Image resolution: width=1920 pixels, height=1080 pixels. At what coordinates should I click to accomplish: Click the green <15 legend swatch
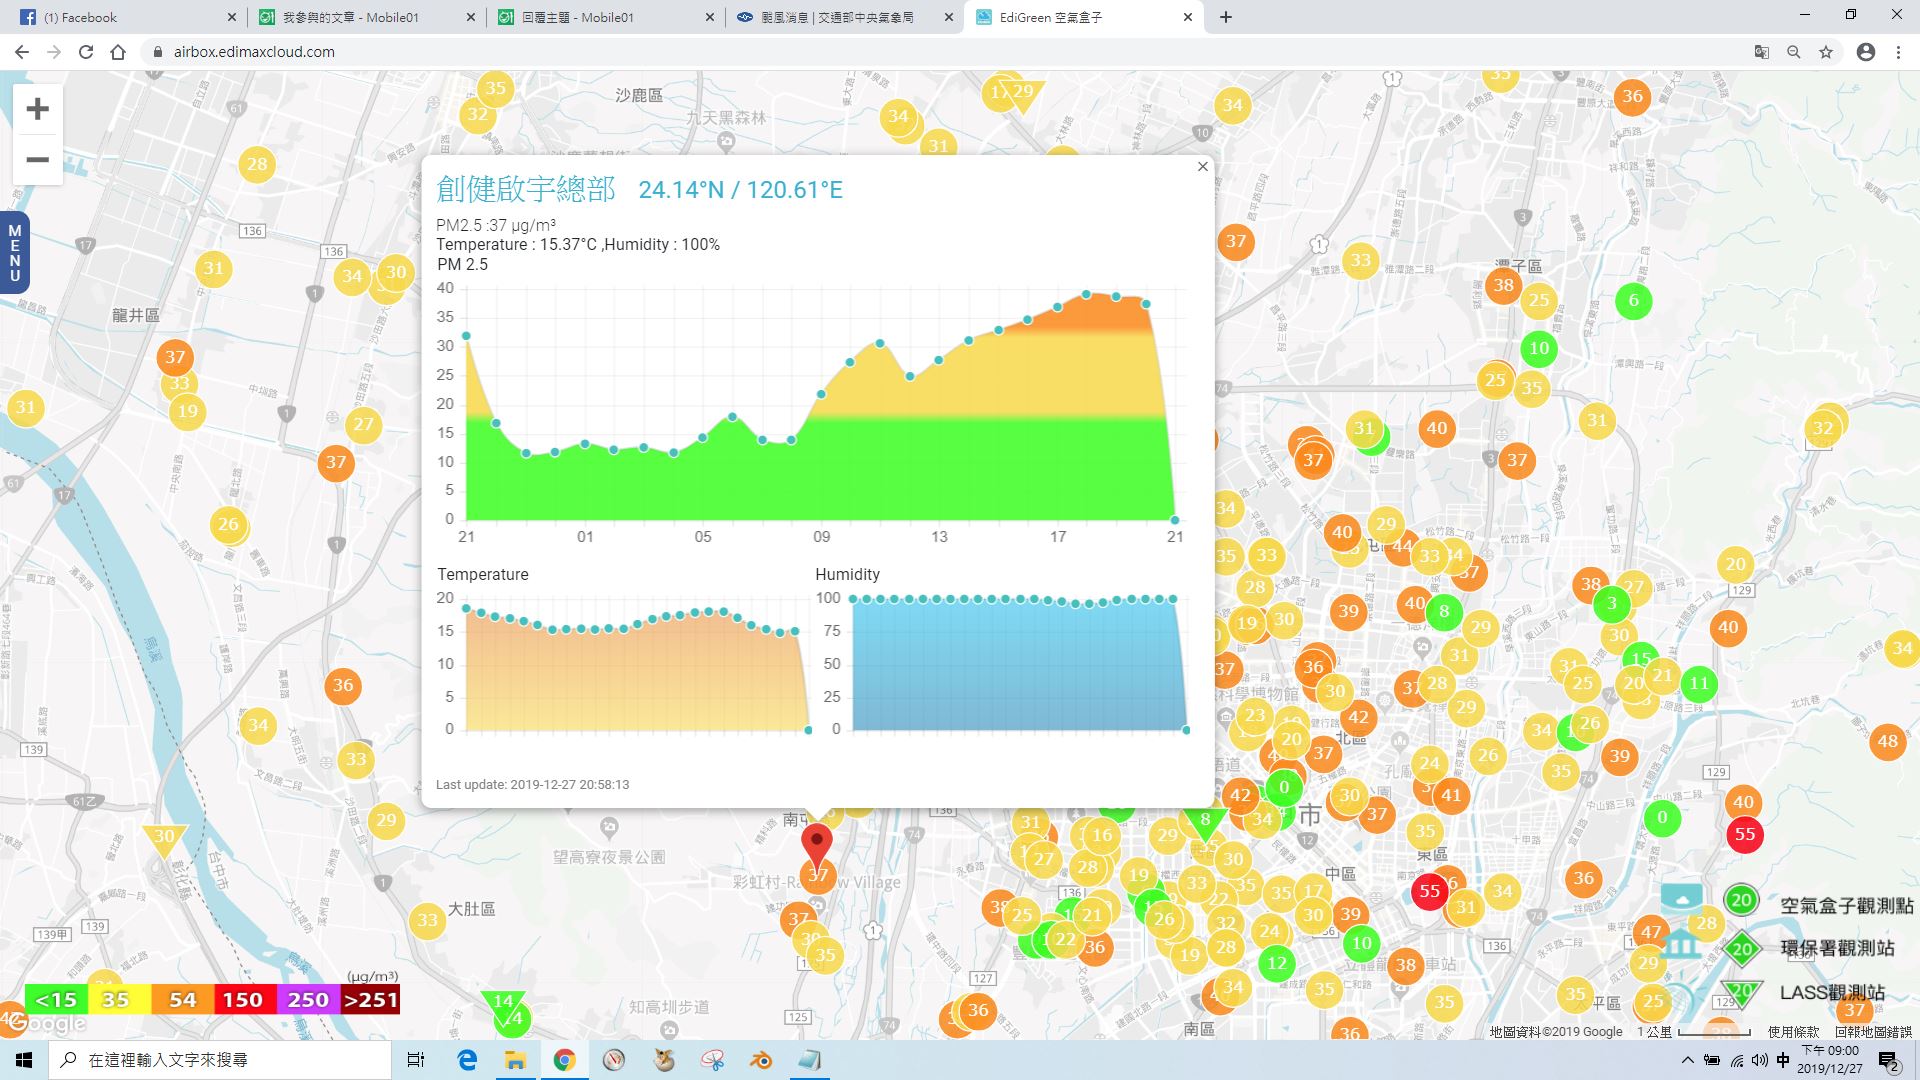coord(55,1000)
